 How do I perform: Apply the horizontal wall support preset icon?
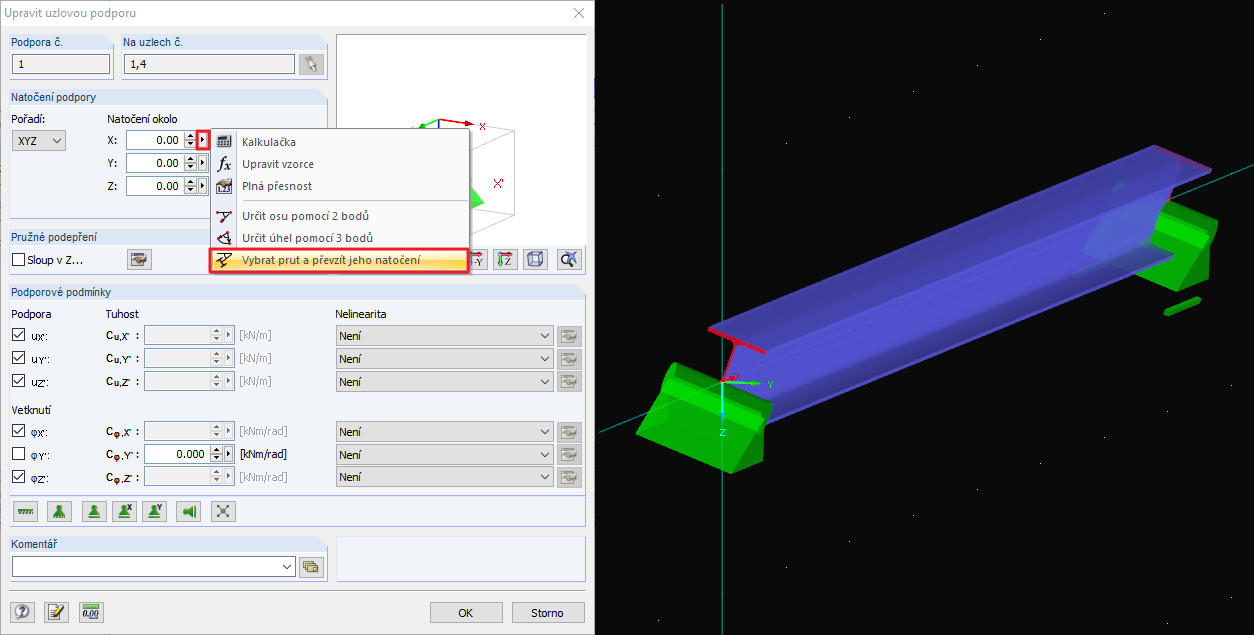point(188,511)
